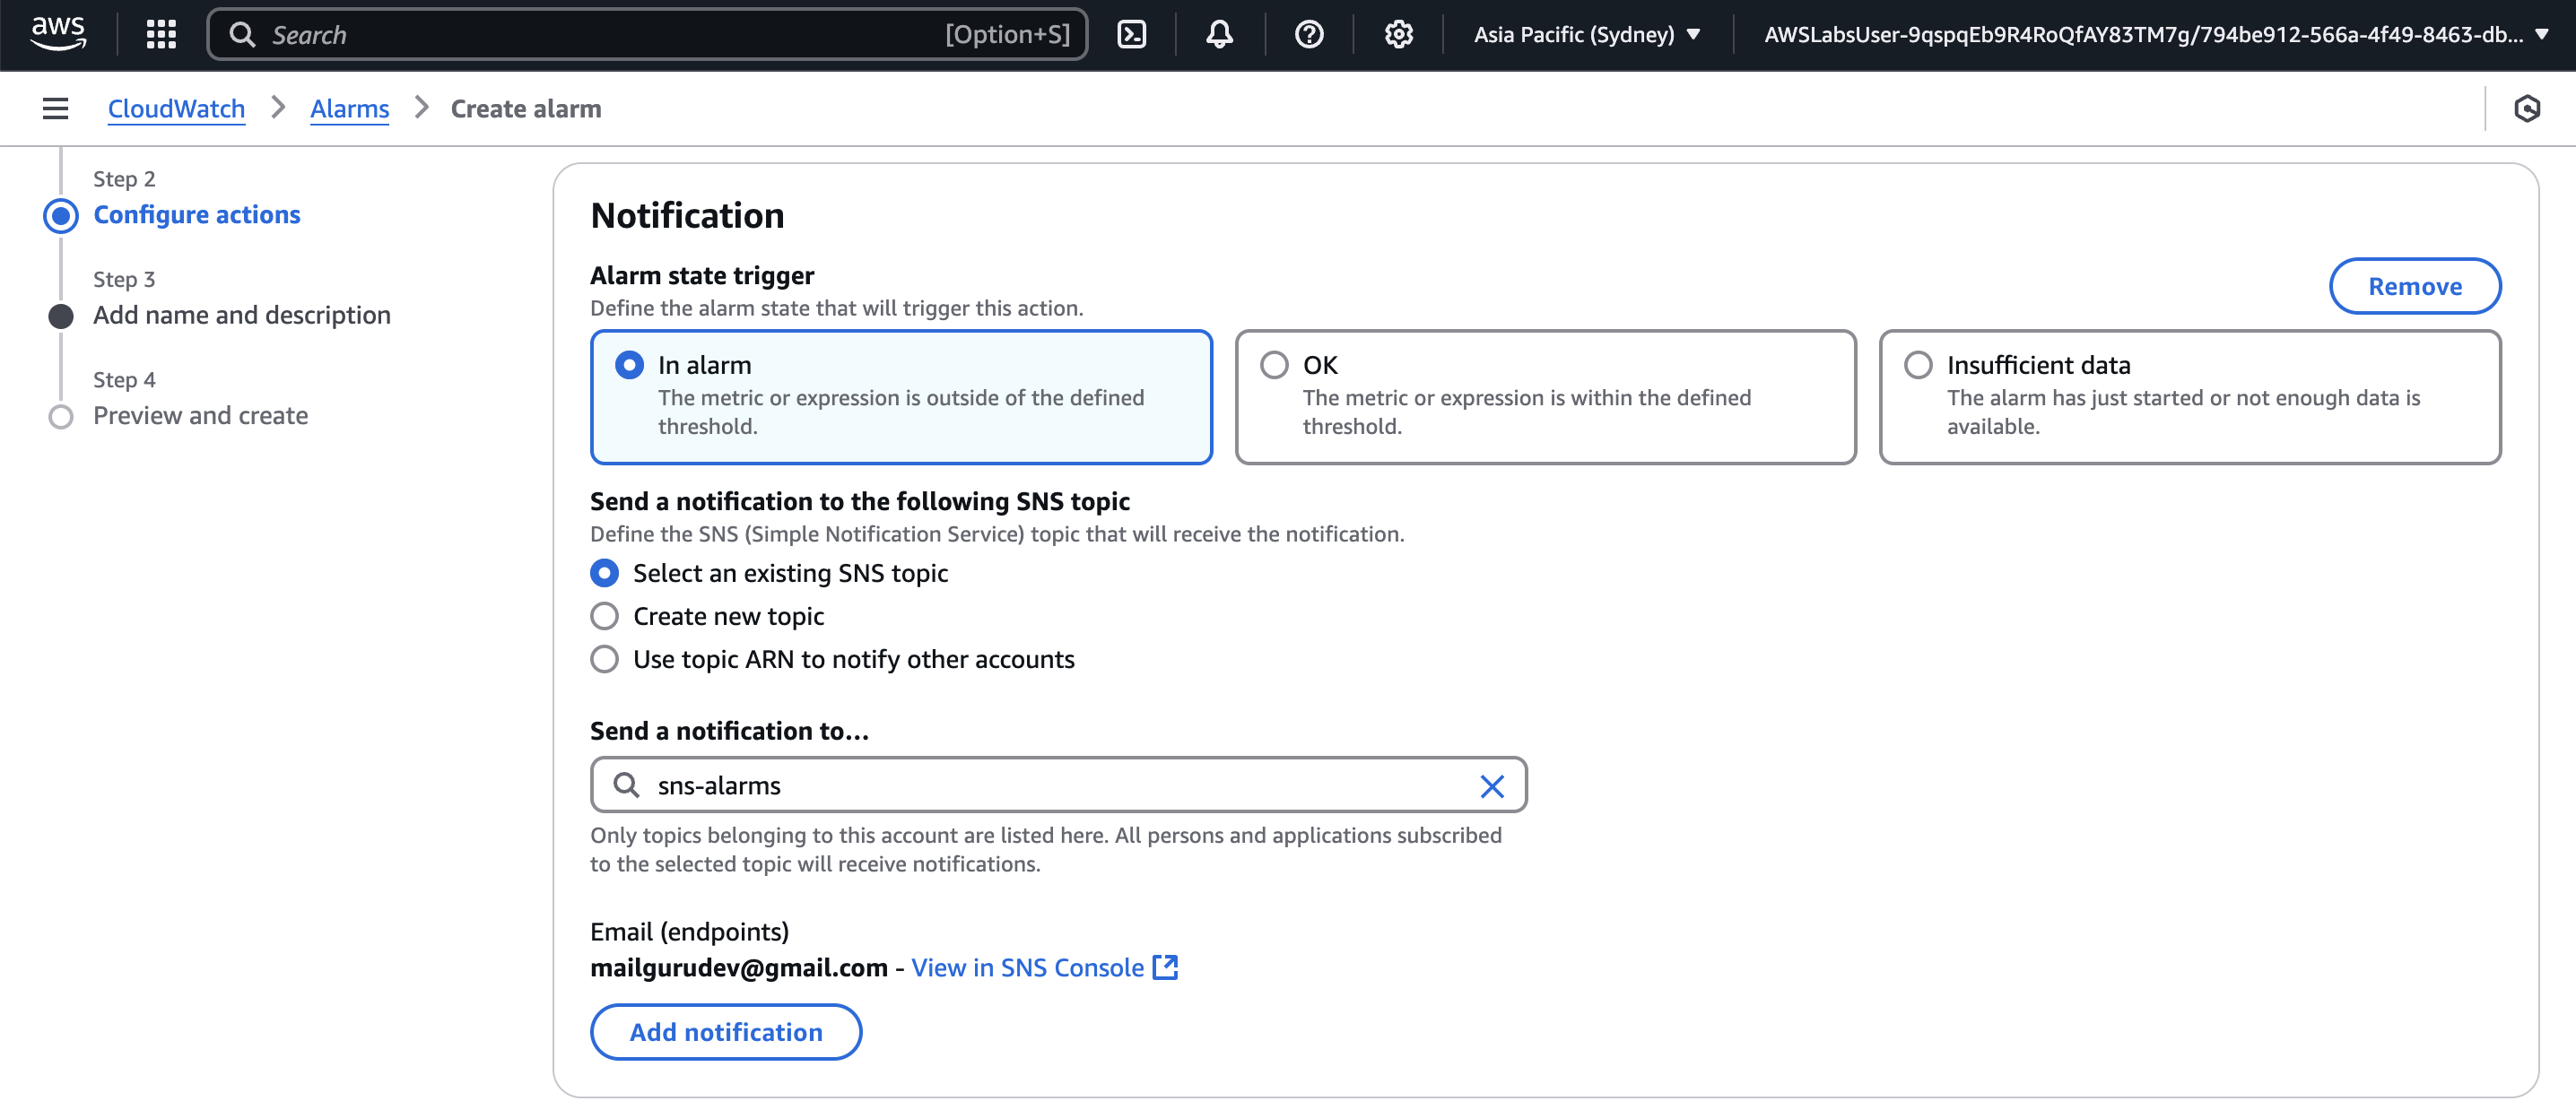Open the help question-mark icon
Screen dimensions: 2576x1110
1308,34
